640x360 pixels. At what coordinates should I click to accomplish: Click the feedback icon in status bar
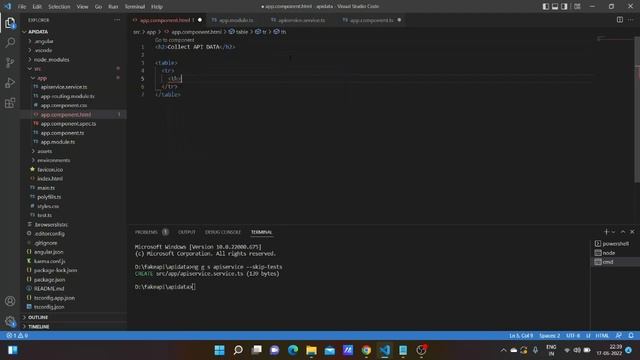point(619,336)
